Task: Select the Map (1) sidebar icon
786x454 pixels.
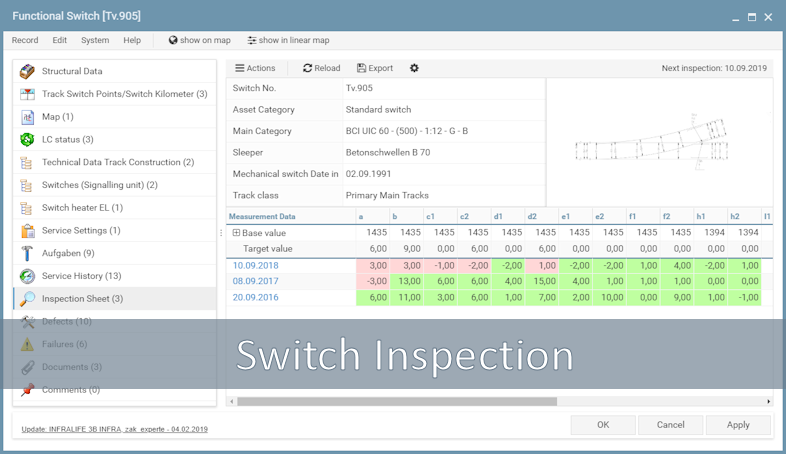Action: [27, 117]
